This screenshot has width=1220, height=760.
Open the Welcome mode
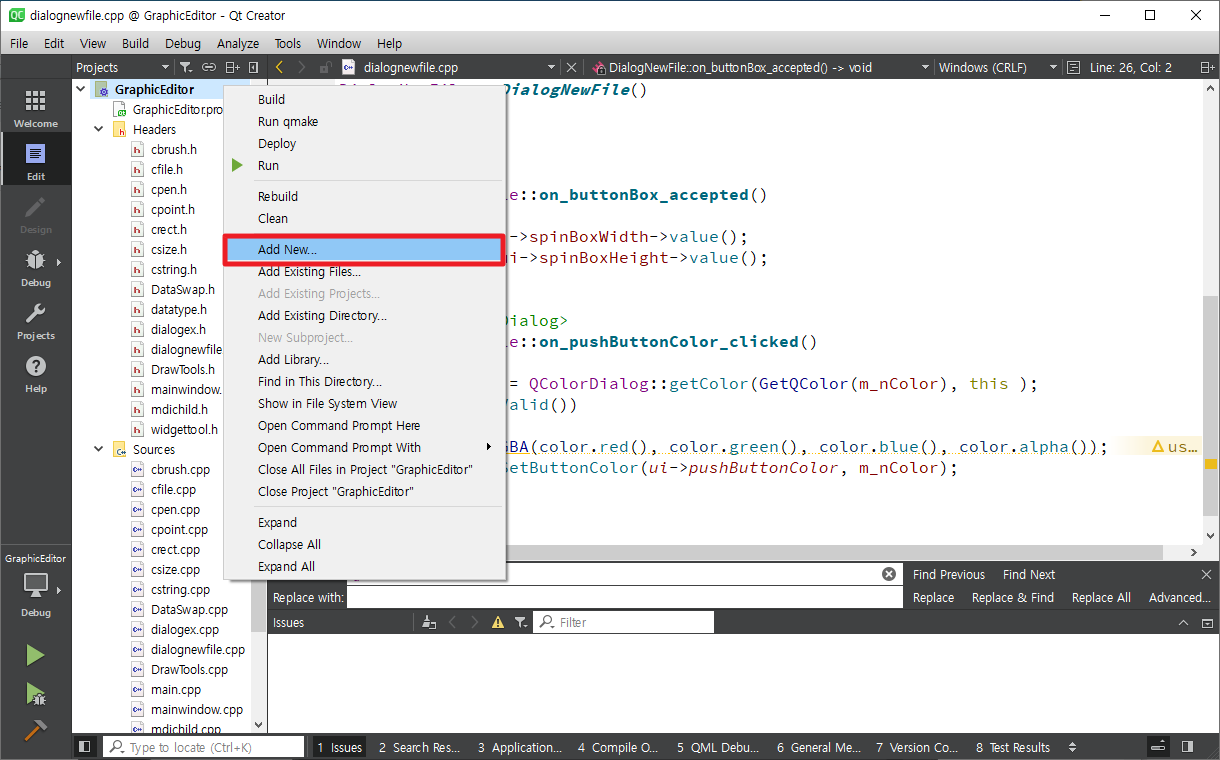[35, 107]
